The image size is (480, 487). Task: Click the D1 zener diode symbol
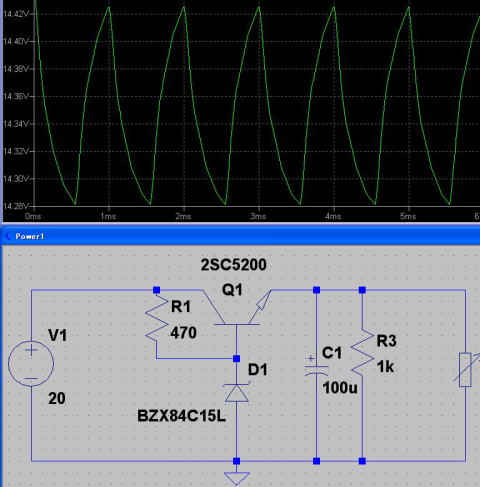click(237, 392)
